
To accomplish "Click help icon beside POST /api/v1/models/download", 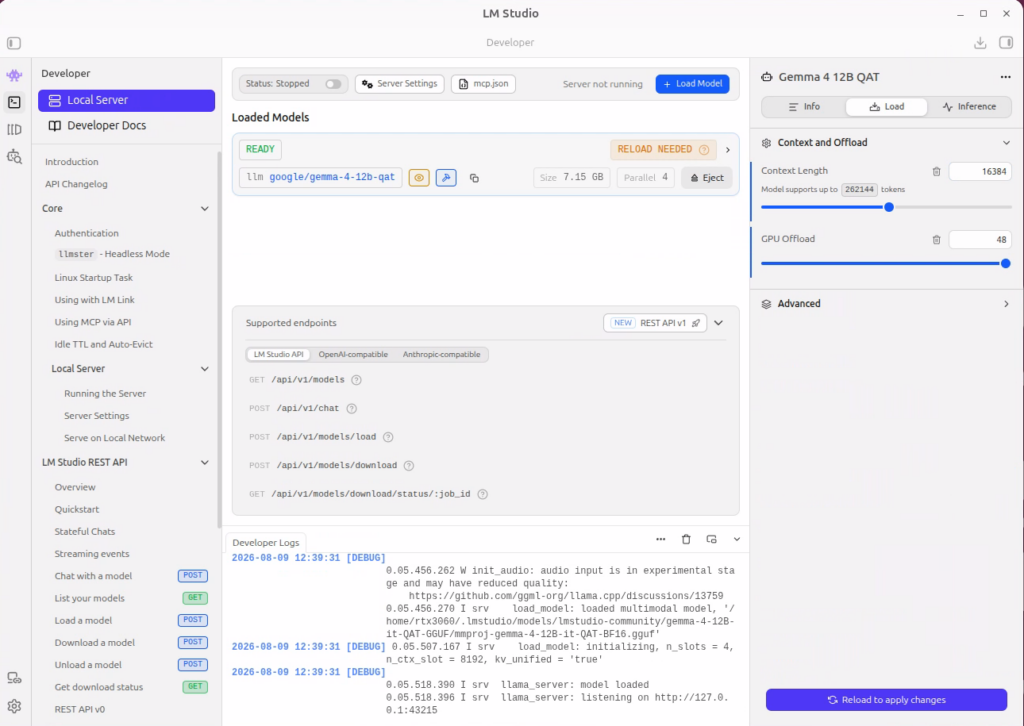I will tap(409, 466).
